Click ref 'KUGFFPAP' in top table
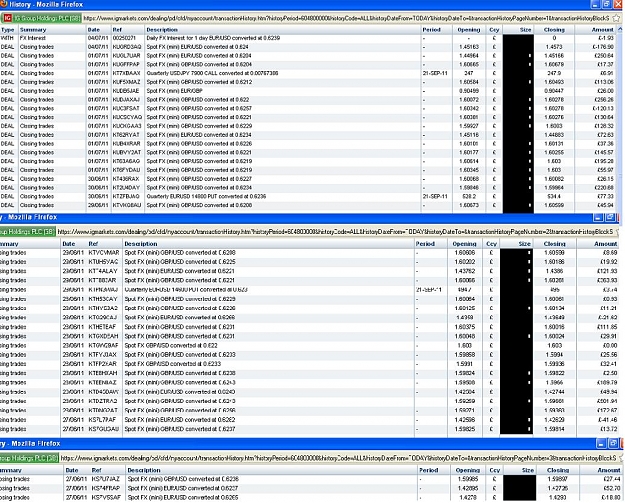Viewport: 625px width, 503px height. click(x=126, y=64)
